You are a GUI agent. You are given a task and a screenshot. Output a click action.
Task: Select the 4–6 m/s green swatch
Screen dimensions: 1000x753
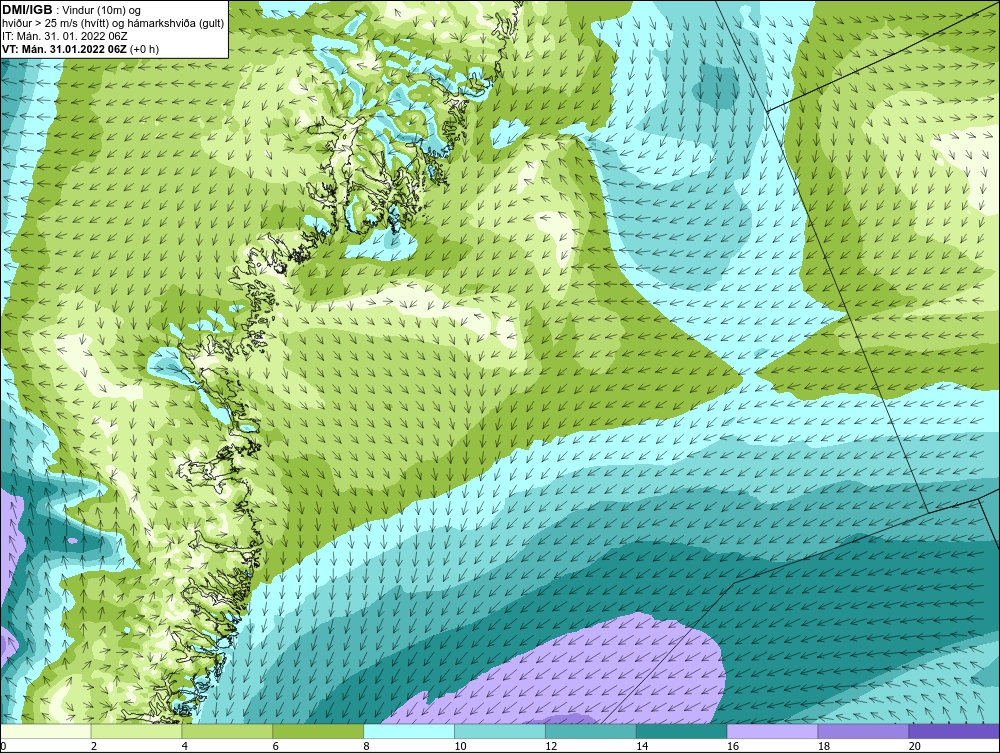click(x=227, y=731)
